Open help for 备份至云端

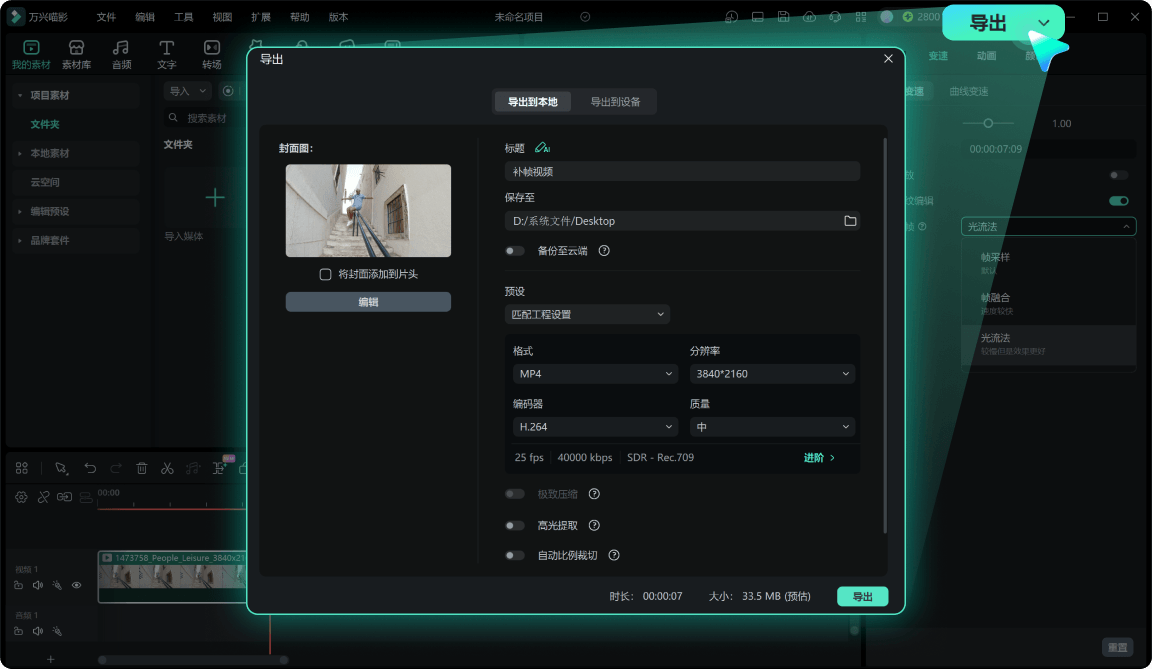[604, 250]
